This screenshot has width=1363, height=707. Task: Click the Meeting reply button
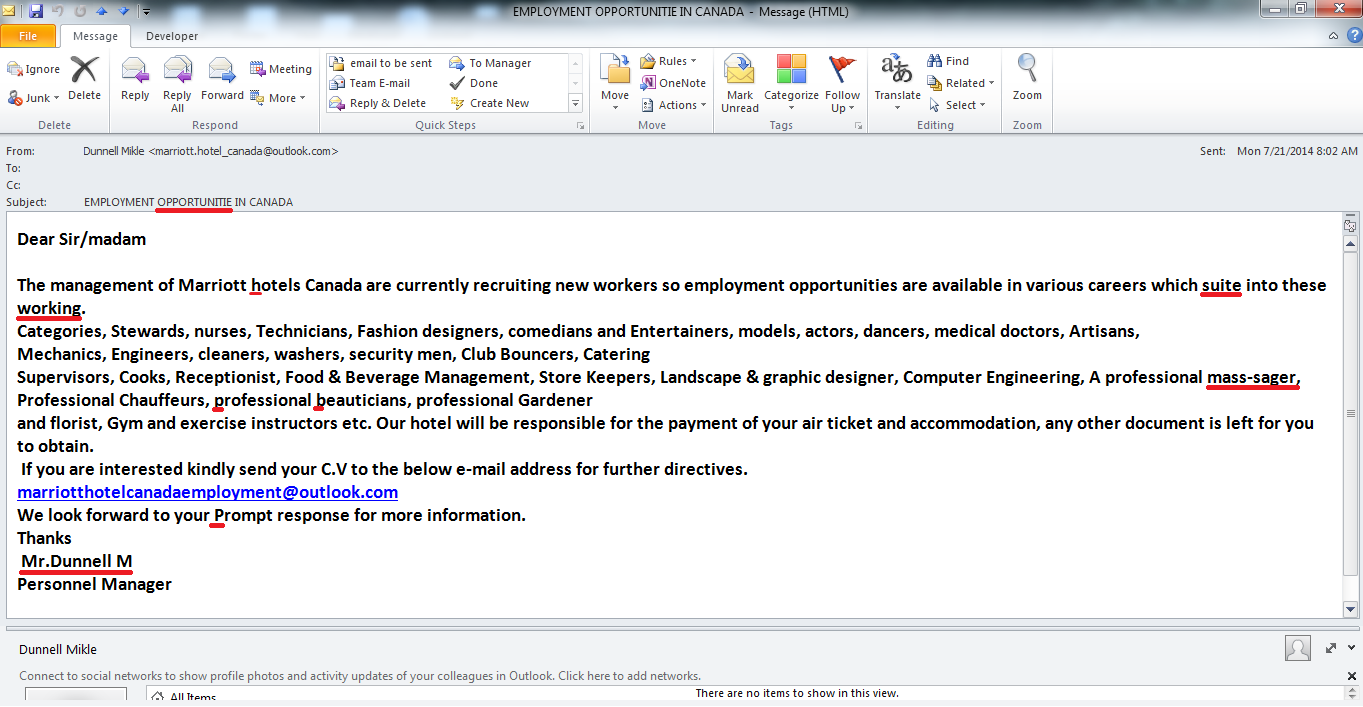(281, 69)
